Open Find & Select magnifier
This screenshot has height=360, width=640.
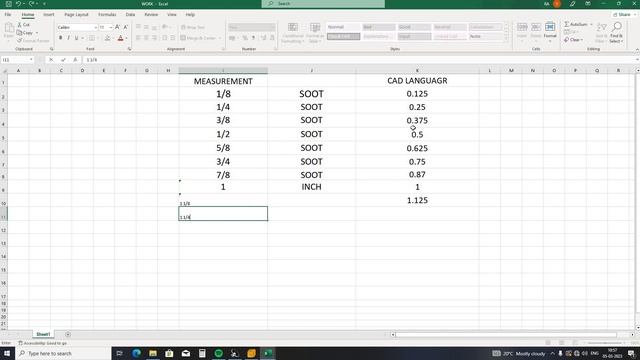(617, 33)
